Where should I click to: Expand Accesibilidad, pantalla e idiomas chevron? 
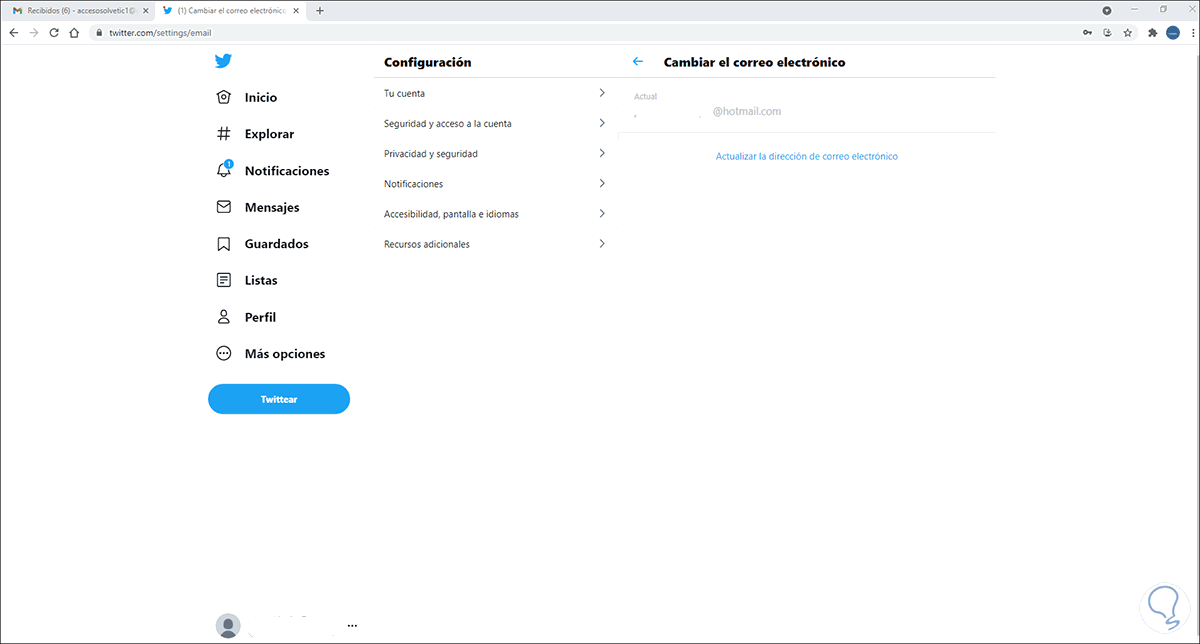(x=602, y=213)
